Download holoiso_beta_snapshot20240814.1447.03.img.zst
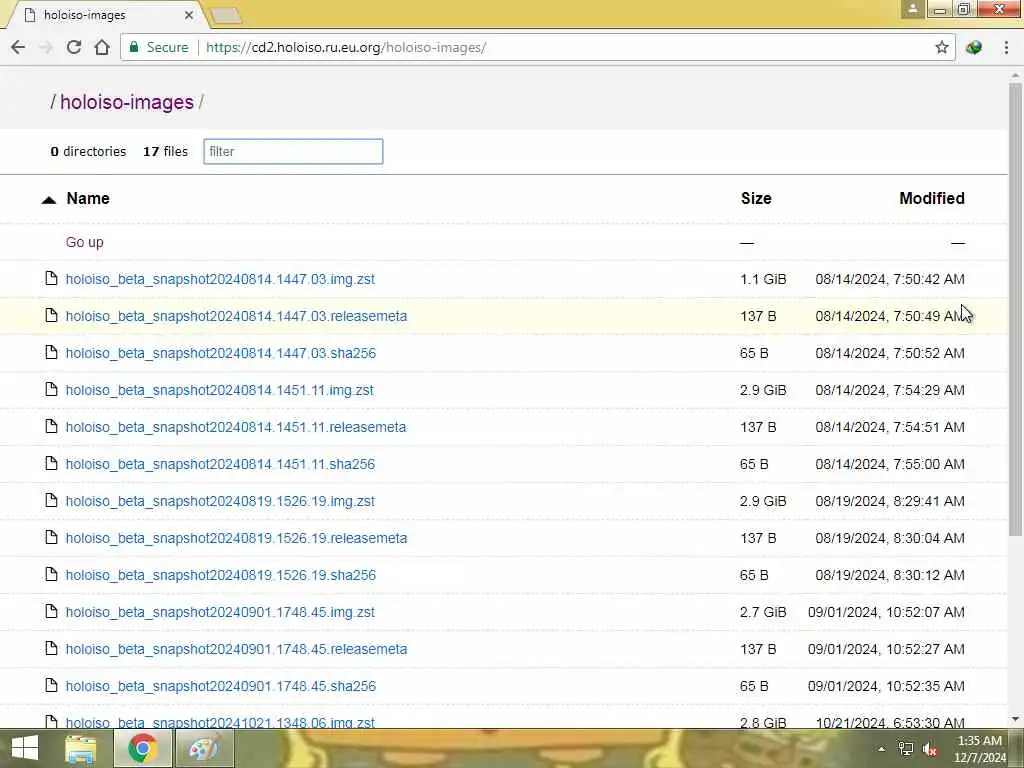Viewport: 1024px width, 768px height. [220, 279]
